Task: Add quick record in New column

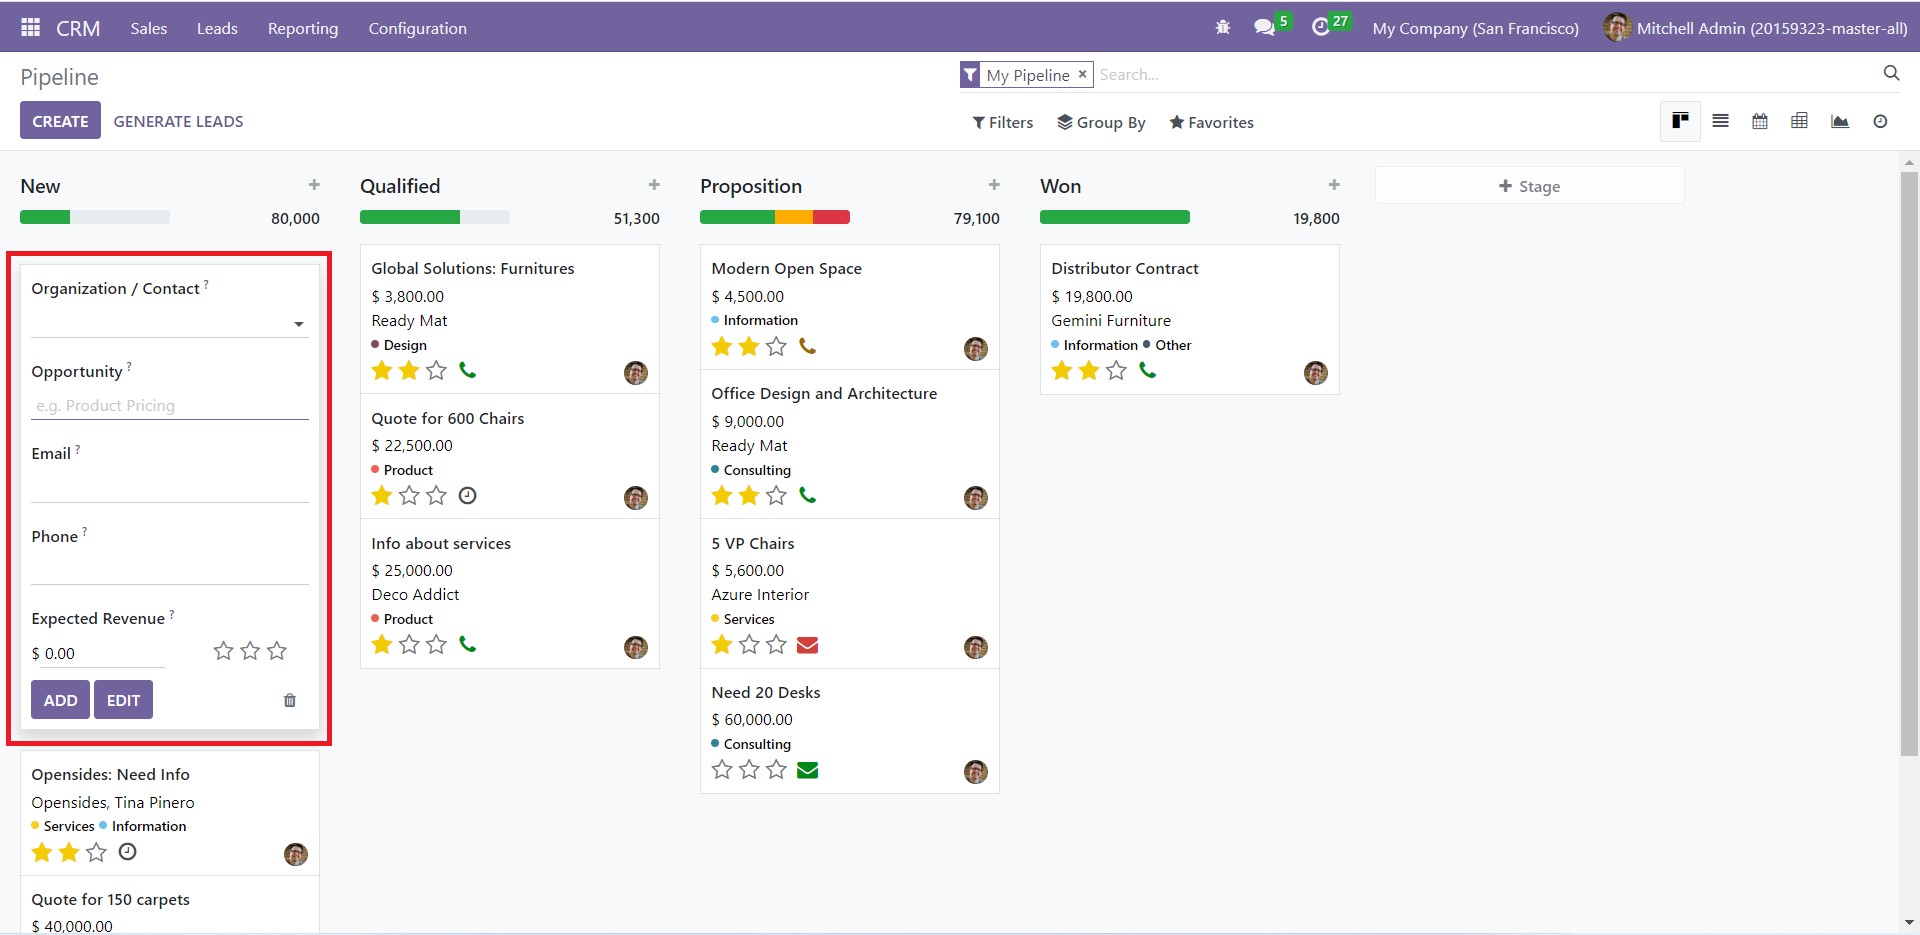Action: (x=314, y=185)
